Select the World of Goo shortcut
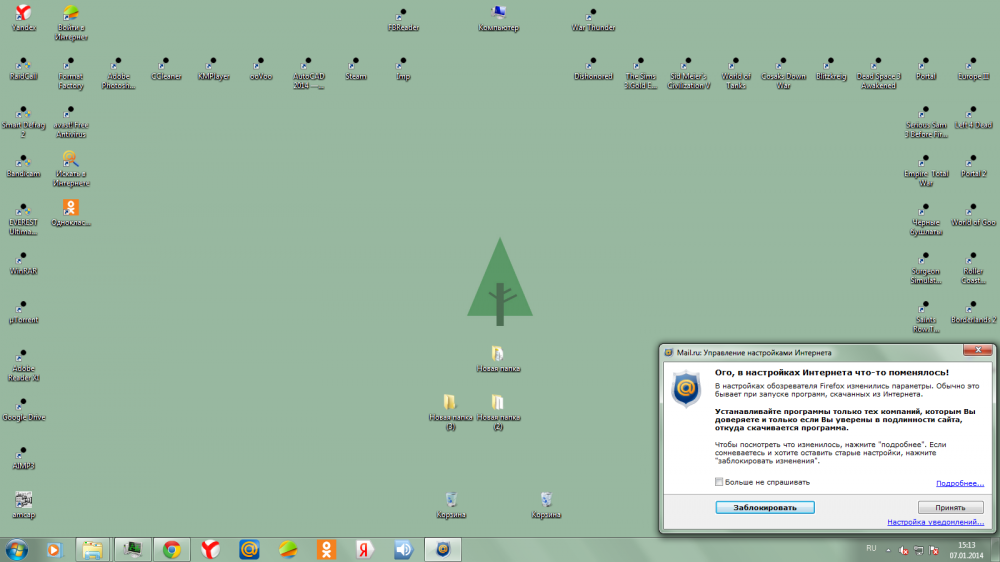1000x562 pixels. pyautogui.click(x=973, y=215)
